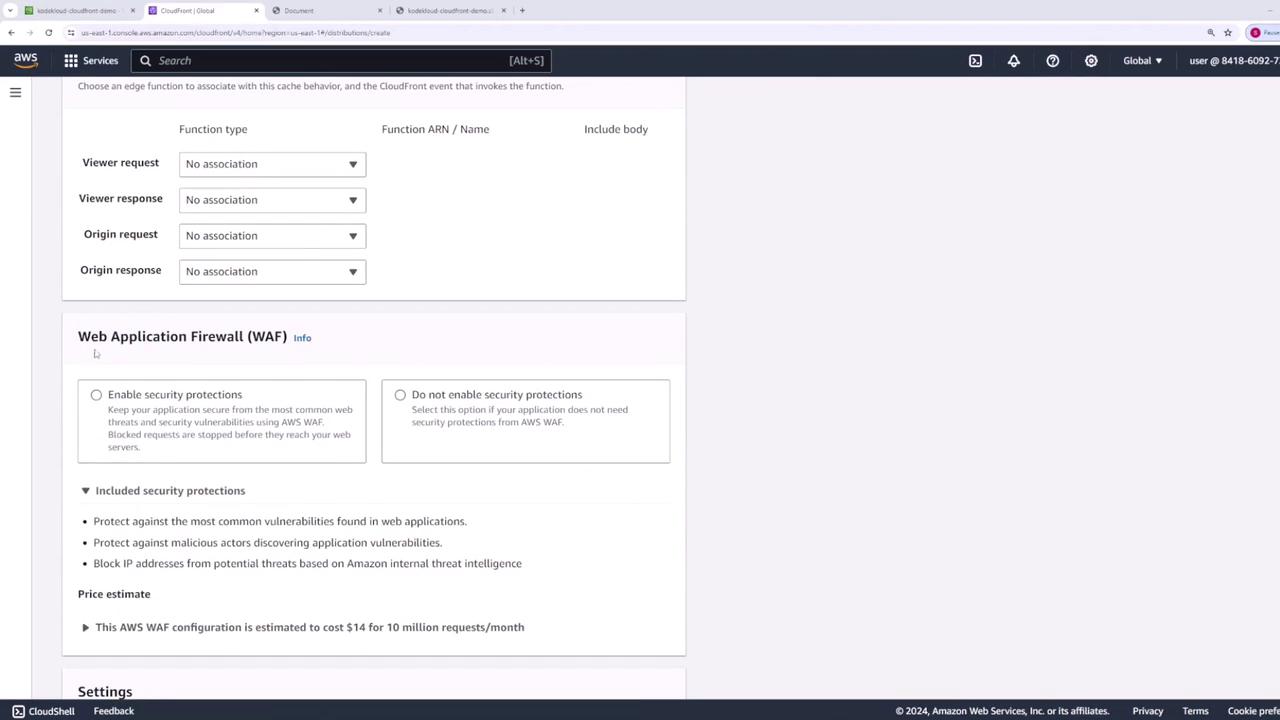Launch CloudShell from the top navigation bar
This screenshot has height=720, width=1280.
coord(975,61)
